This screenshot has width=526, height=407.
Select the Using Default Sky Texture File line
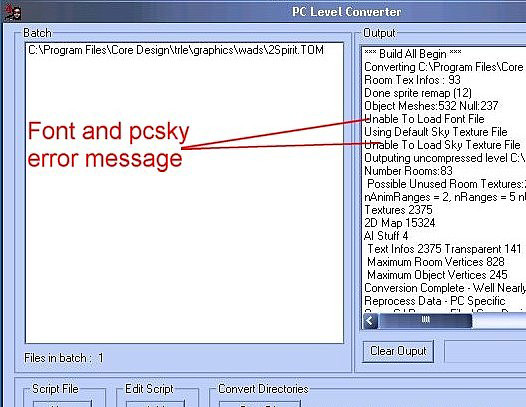click(x=436, y=132)
